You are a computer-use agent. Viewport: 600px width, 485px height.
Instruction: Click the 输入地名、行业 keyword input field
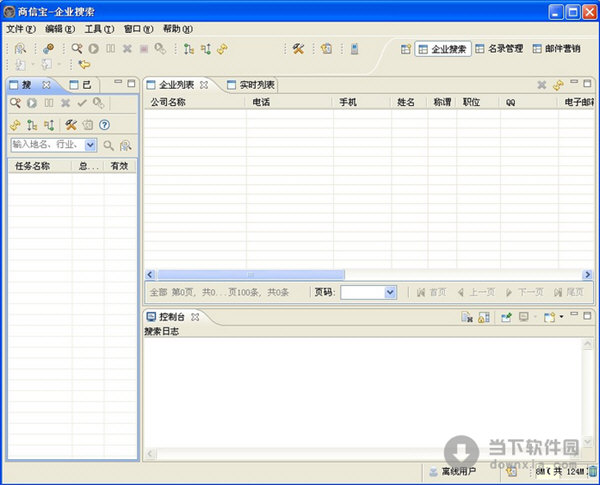(x=48, y=145)
